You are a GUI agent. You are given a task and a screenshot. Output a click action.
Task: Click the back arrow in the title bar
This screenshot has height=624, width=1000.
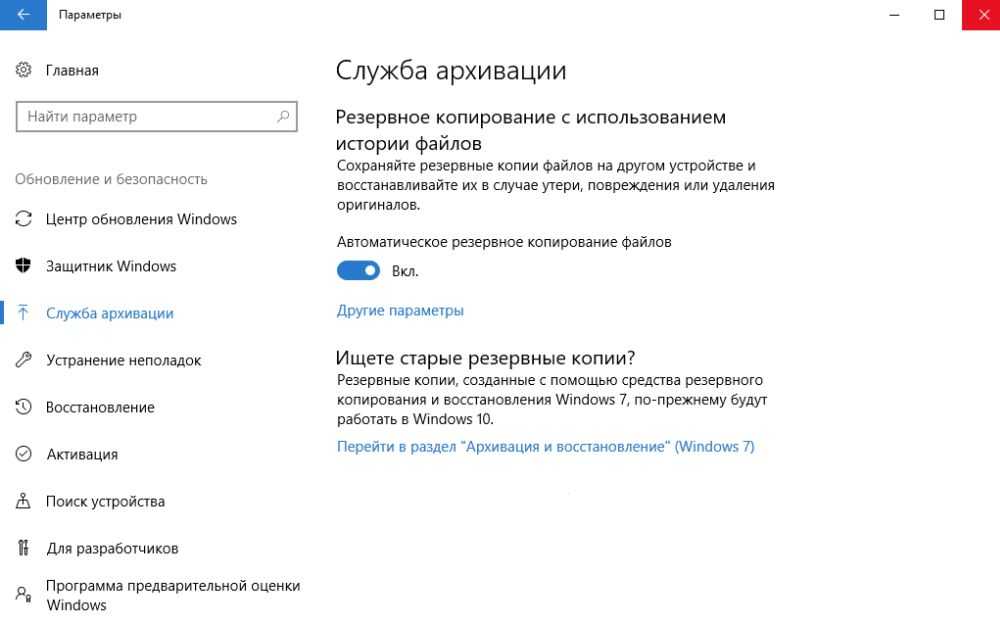(x=23, y=15)
